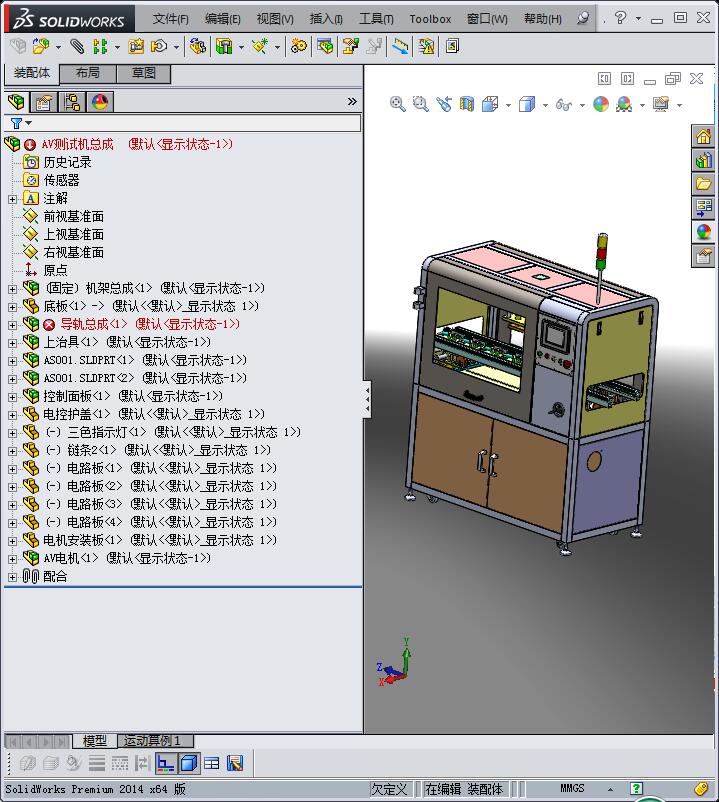Click the MMGS units status entry
The width and height of the screenshot is (719, 802).
[572, 788]
